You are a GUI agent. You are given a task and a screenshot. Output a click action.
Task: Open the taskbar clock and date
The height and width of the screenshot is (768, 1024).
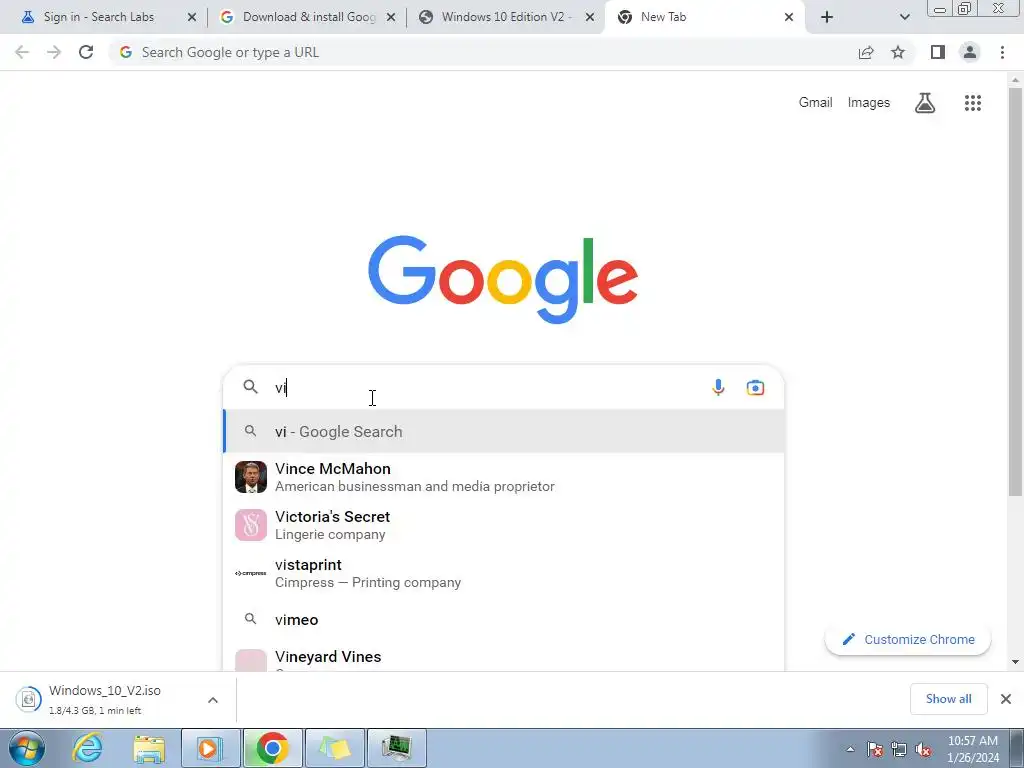click(x=973, y=749)
